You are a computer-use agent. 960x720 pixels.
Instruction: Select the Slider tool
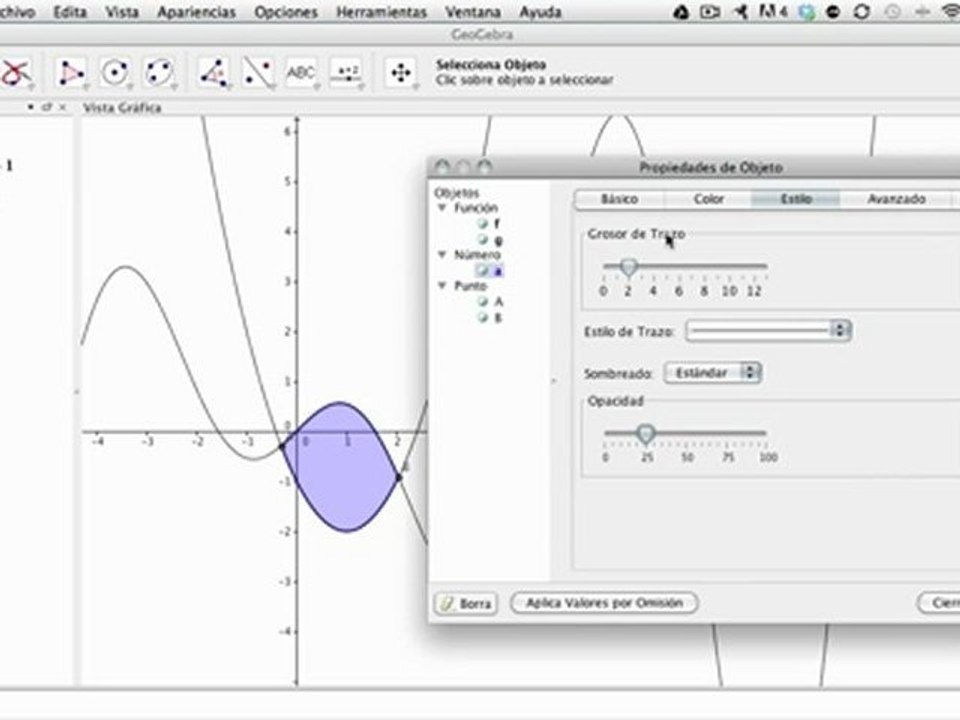(347, 73)
